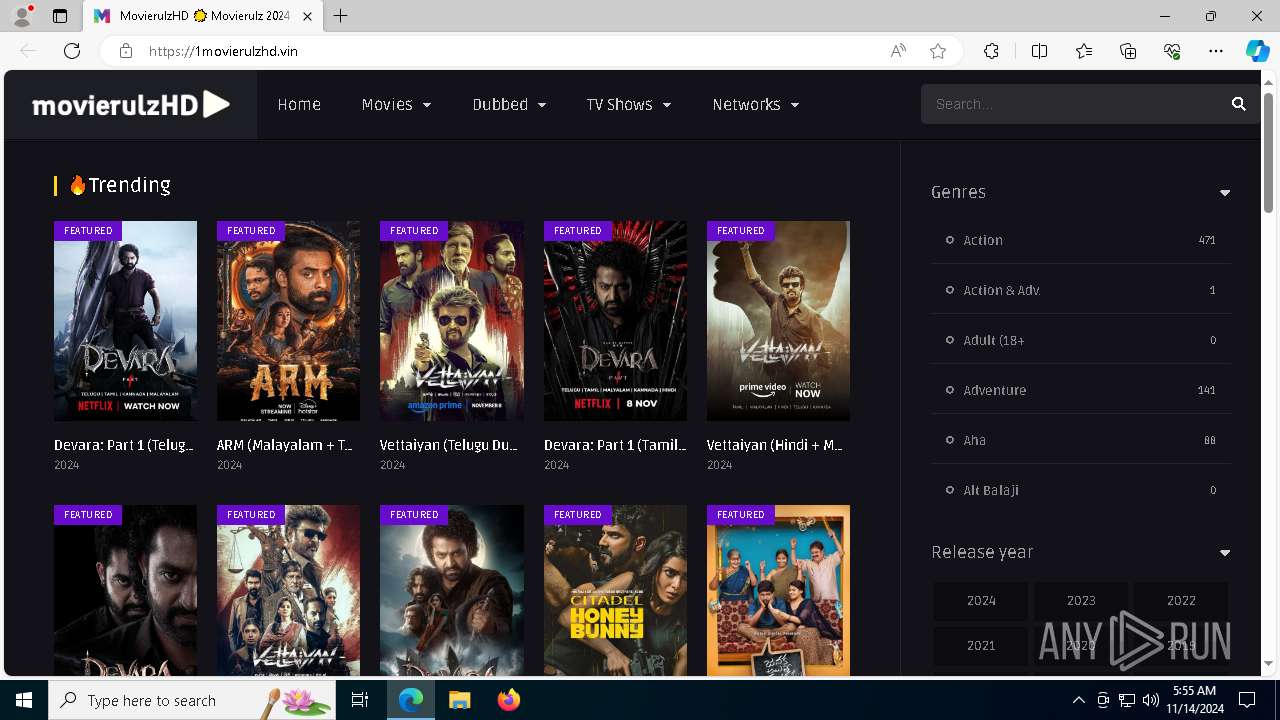This screenshot has height=720, width=1280.
Task: Go to the Home page
Action: pyautogui.click(x=299, y=104)
